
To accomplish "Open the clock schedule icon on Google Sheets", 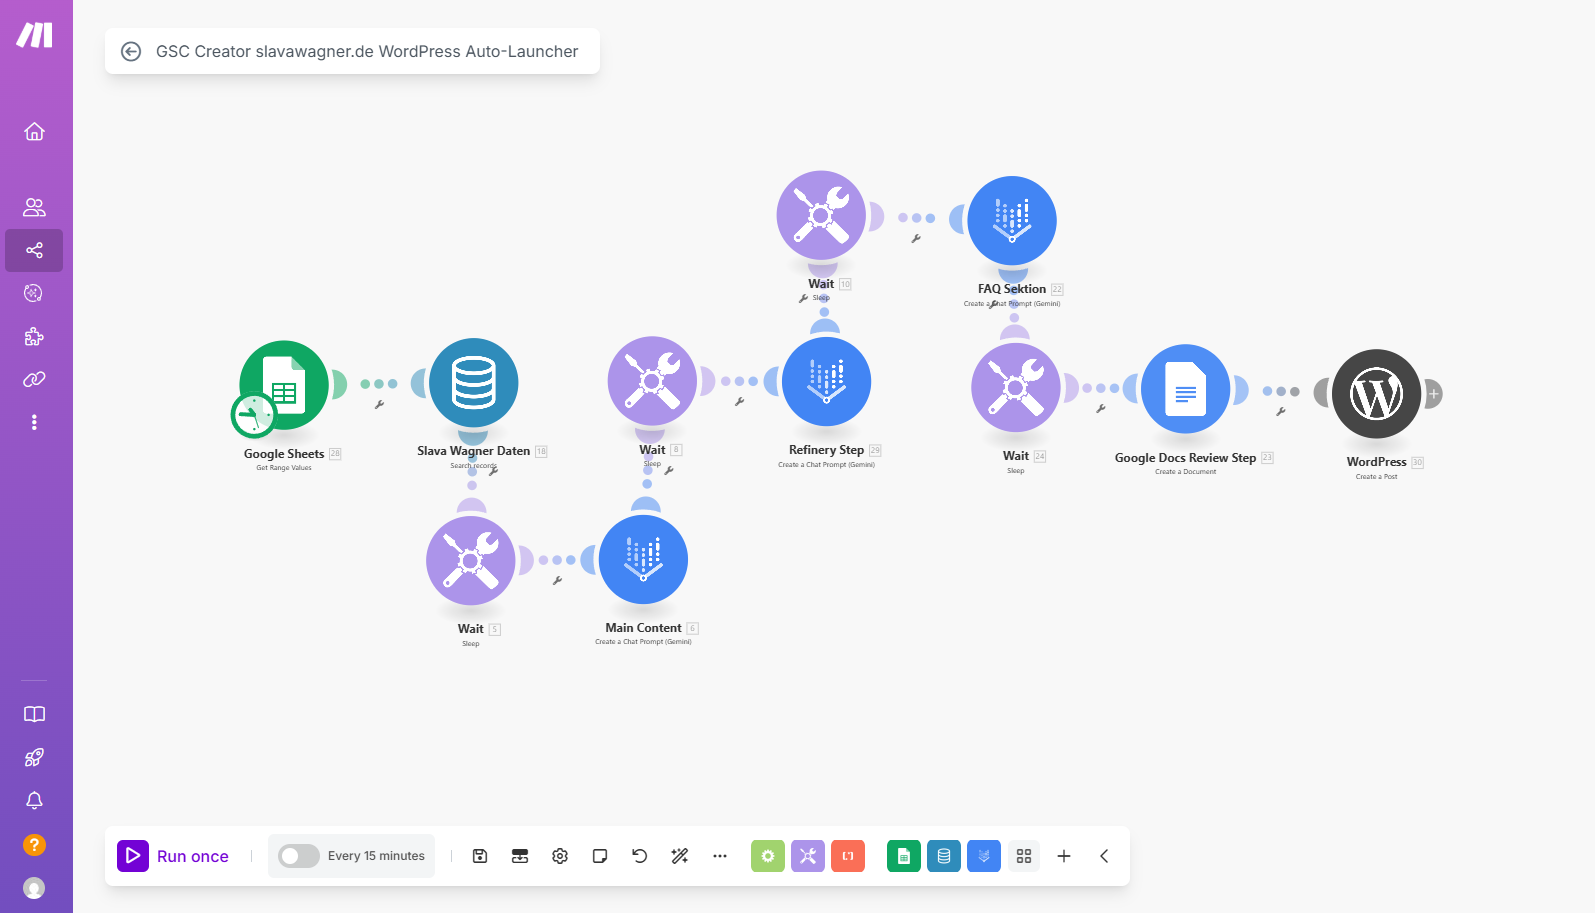I will click(x=254, y=415).
